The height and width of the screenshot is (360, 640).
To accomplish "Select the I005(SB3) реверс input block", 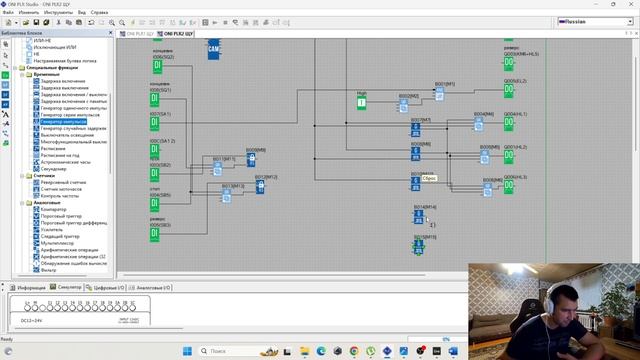I will click(x=155, y=235).
